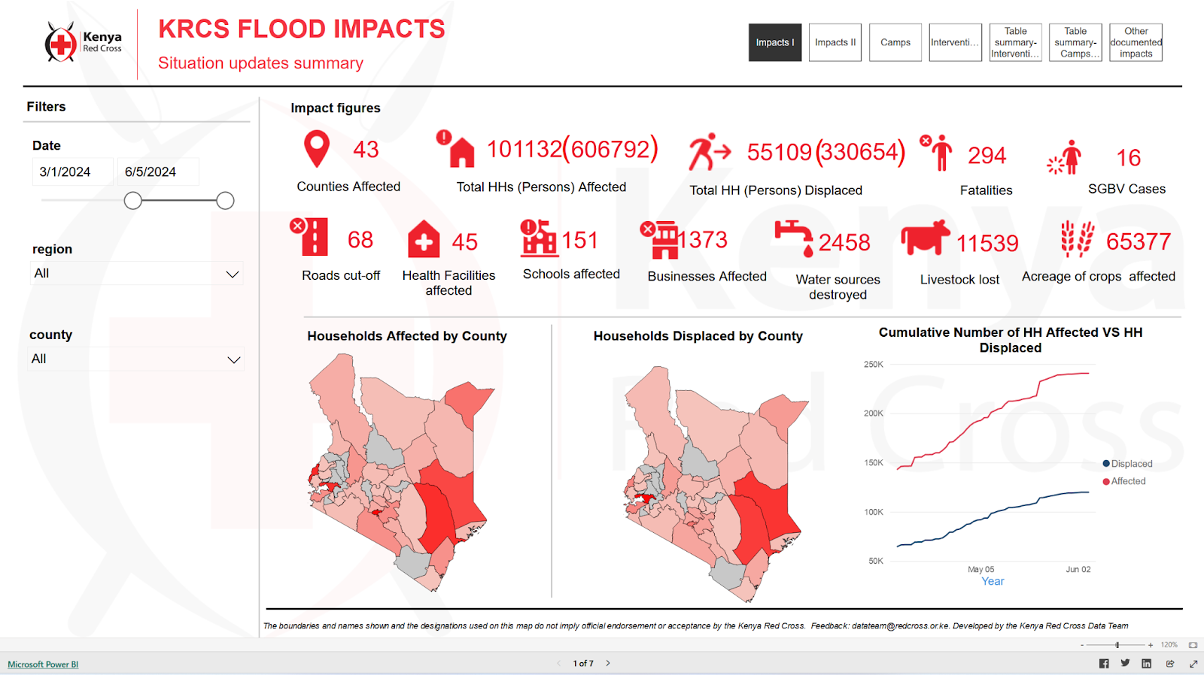
Task: Expand the next page chevron in navigation bar
Action: coord(608,662)
